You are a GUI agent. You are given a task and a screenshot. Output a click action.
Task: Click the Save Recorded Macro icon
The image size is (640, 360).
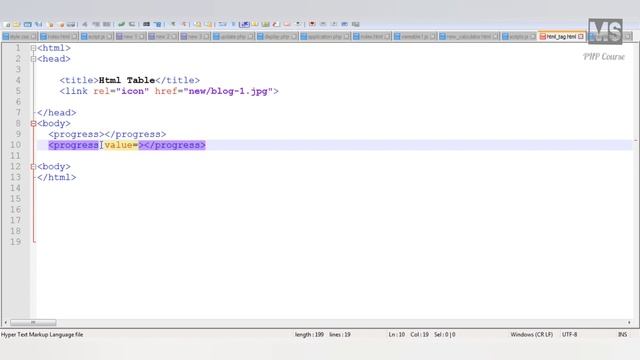point(356,24)
